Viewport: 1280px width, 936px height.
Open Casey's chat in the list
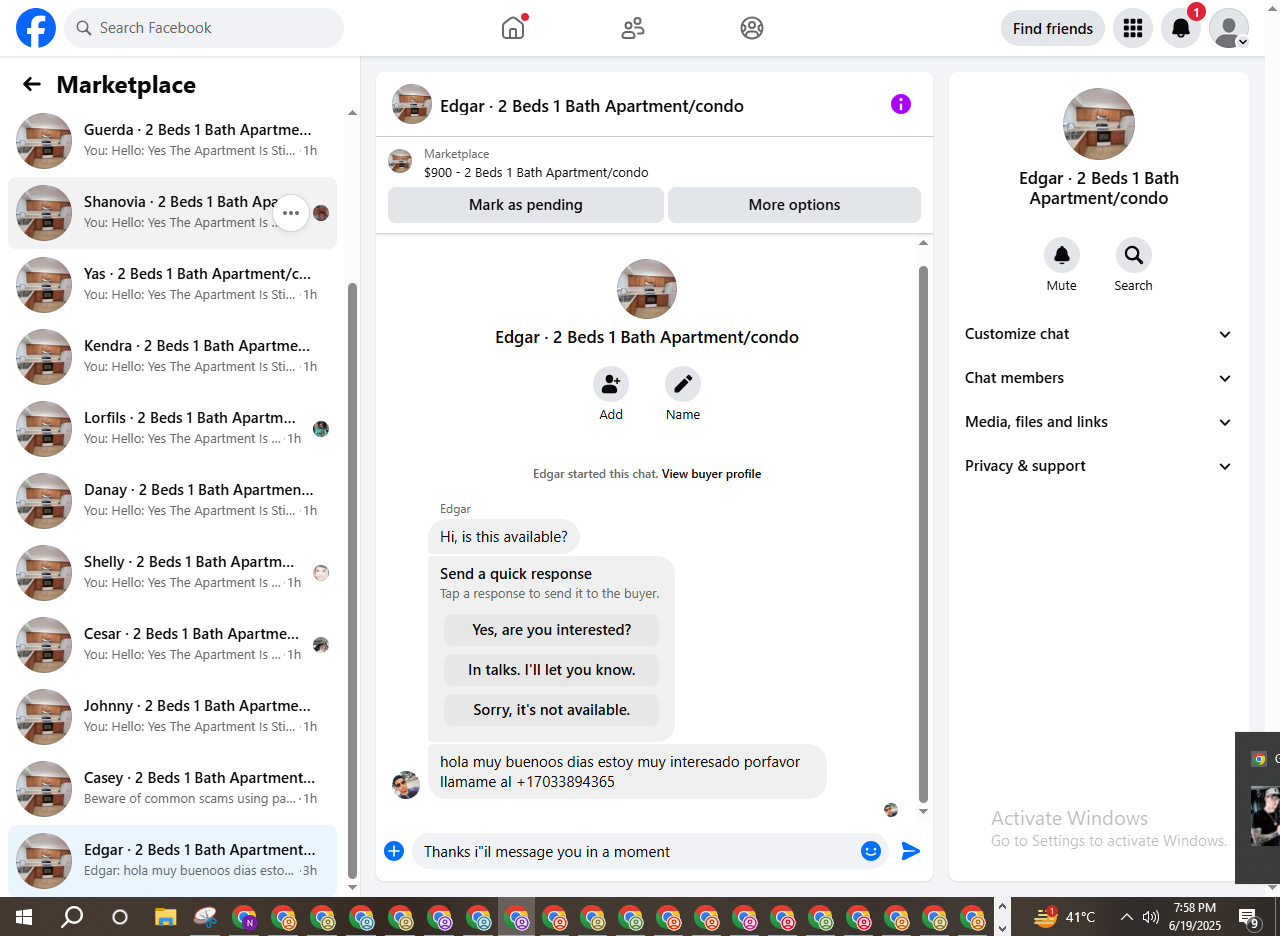172,789
